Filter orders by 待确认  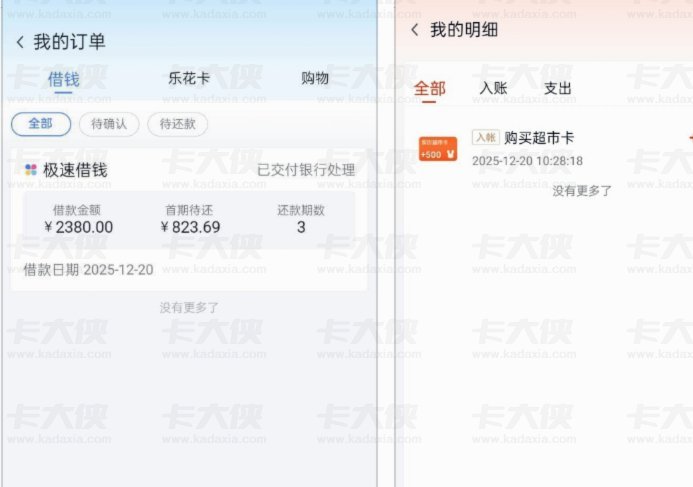[109, 124]
